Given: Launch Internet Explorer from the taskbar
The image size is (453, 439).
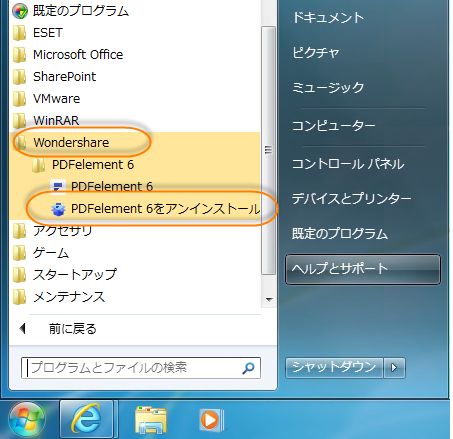Looking at the screenshot, I should (86, 419).
